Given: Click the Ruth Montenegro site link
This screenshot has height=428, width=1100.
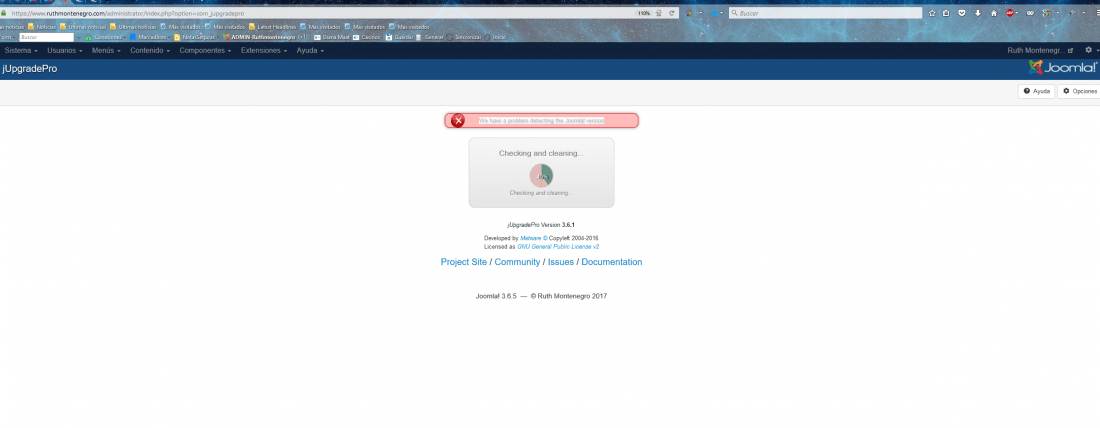Looking at the screenshot, I should pos(1040,51).
